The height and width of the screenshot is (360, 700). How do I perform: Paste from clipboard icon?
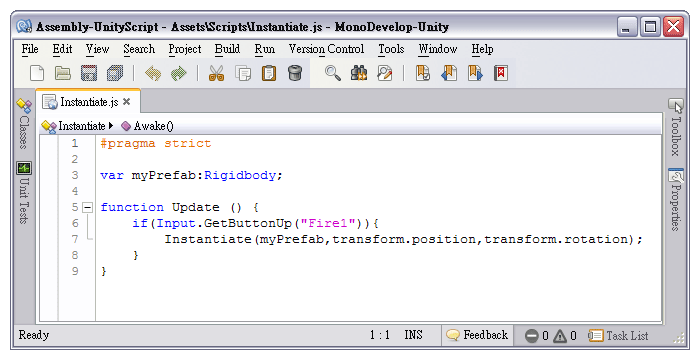(x=269, y=73)
